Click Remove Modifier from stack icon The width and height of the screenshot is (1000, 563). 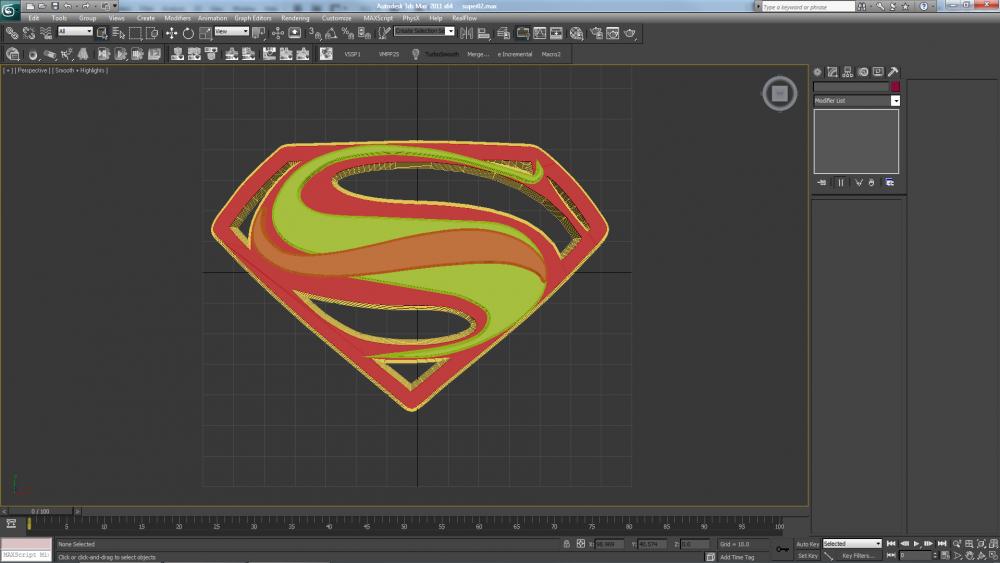[x=871, y=183]
